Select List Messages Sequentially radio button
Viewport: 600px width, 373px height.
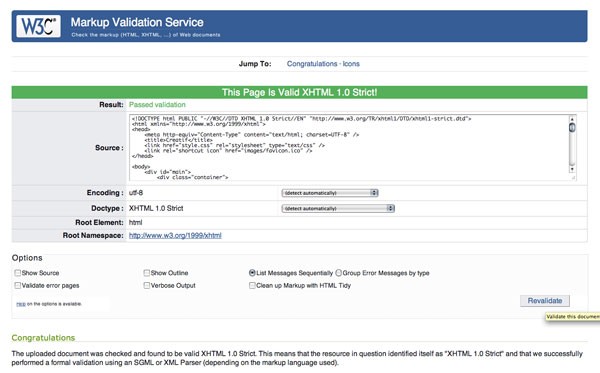click(252, 273)
